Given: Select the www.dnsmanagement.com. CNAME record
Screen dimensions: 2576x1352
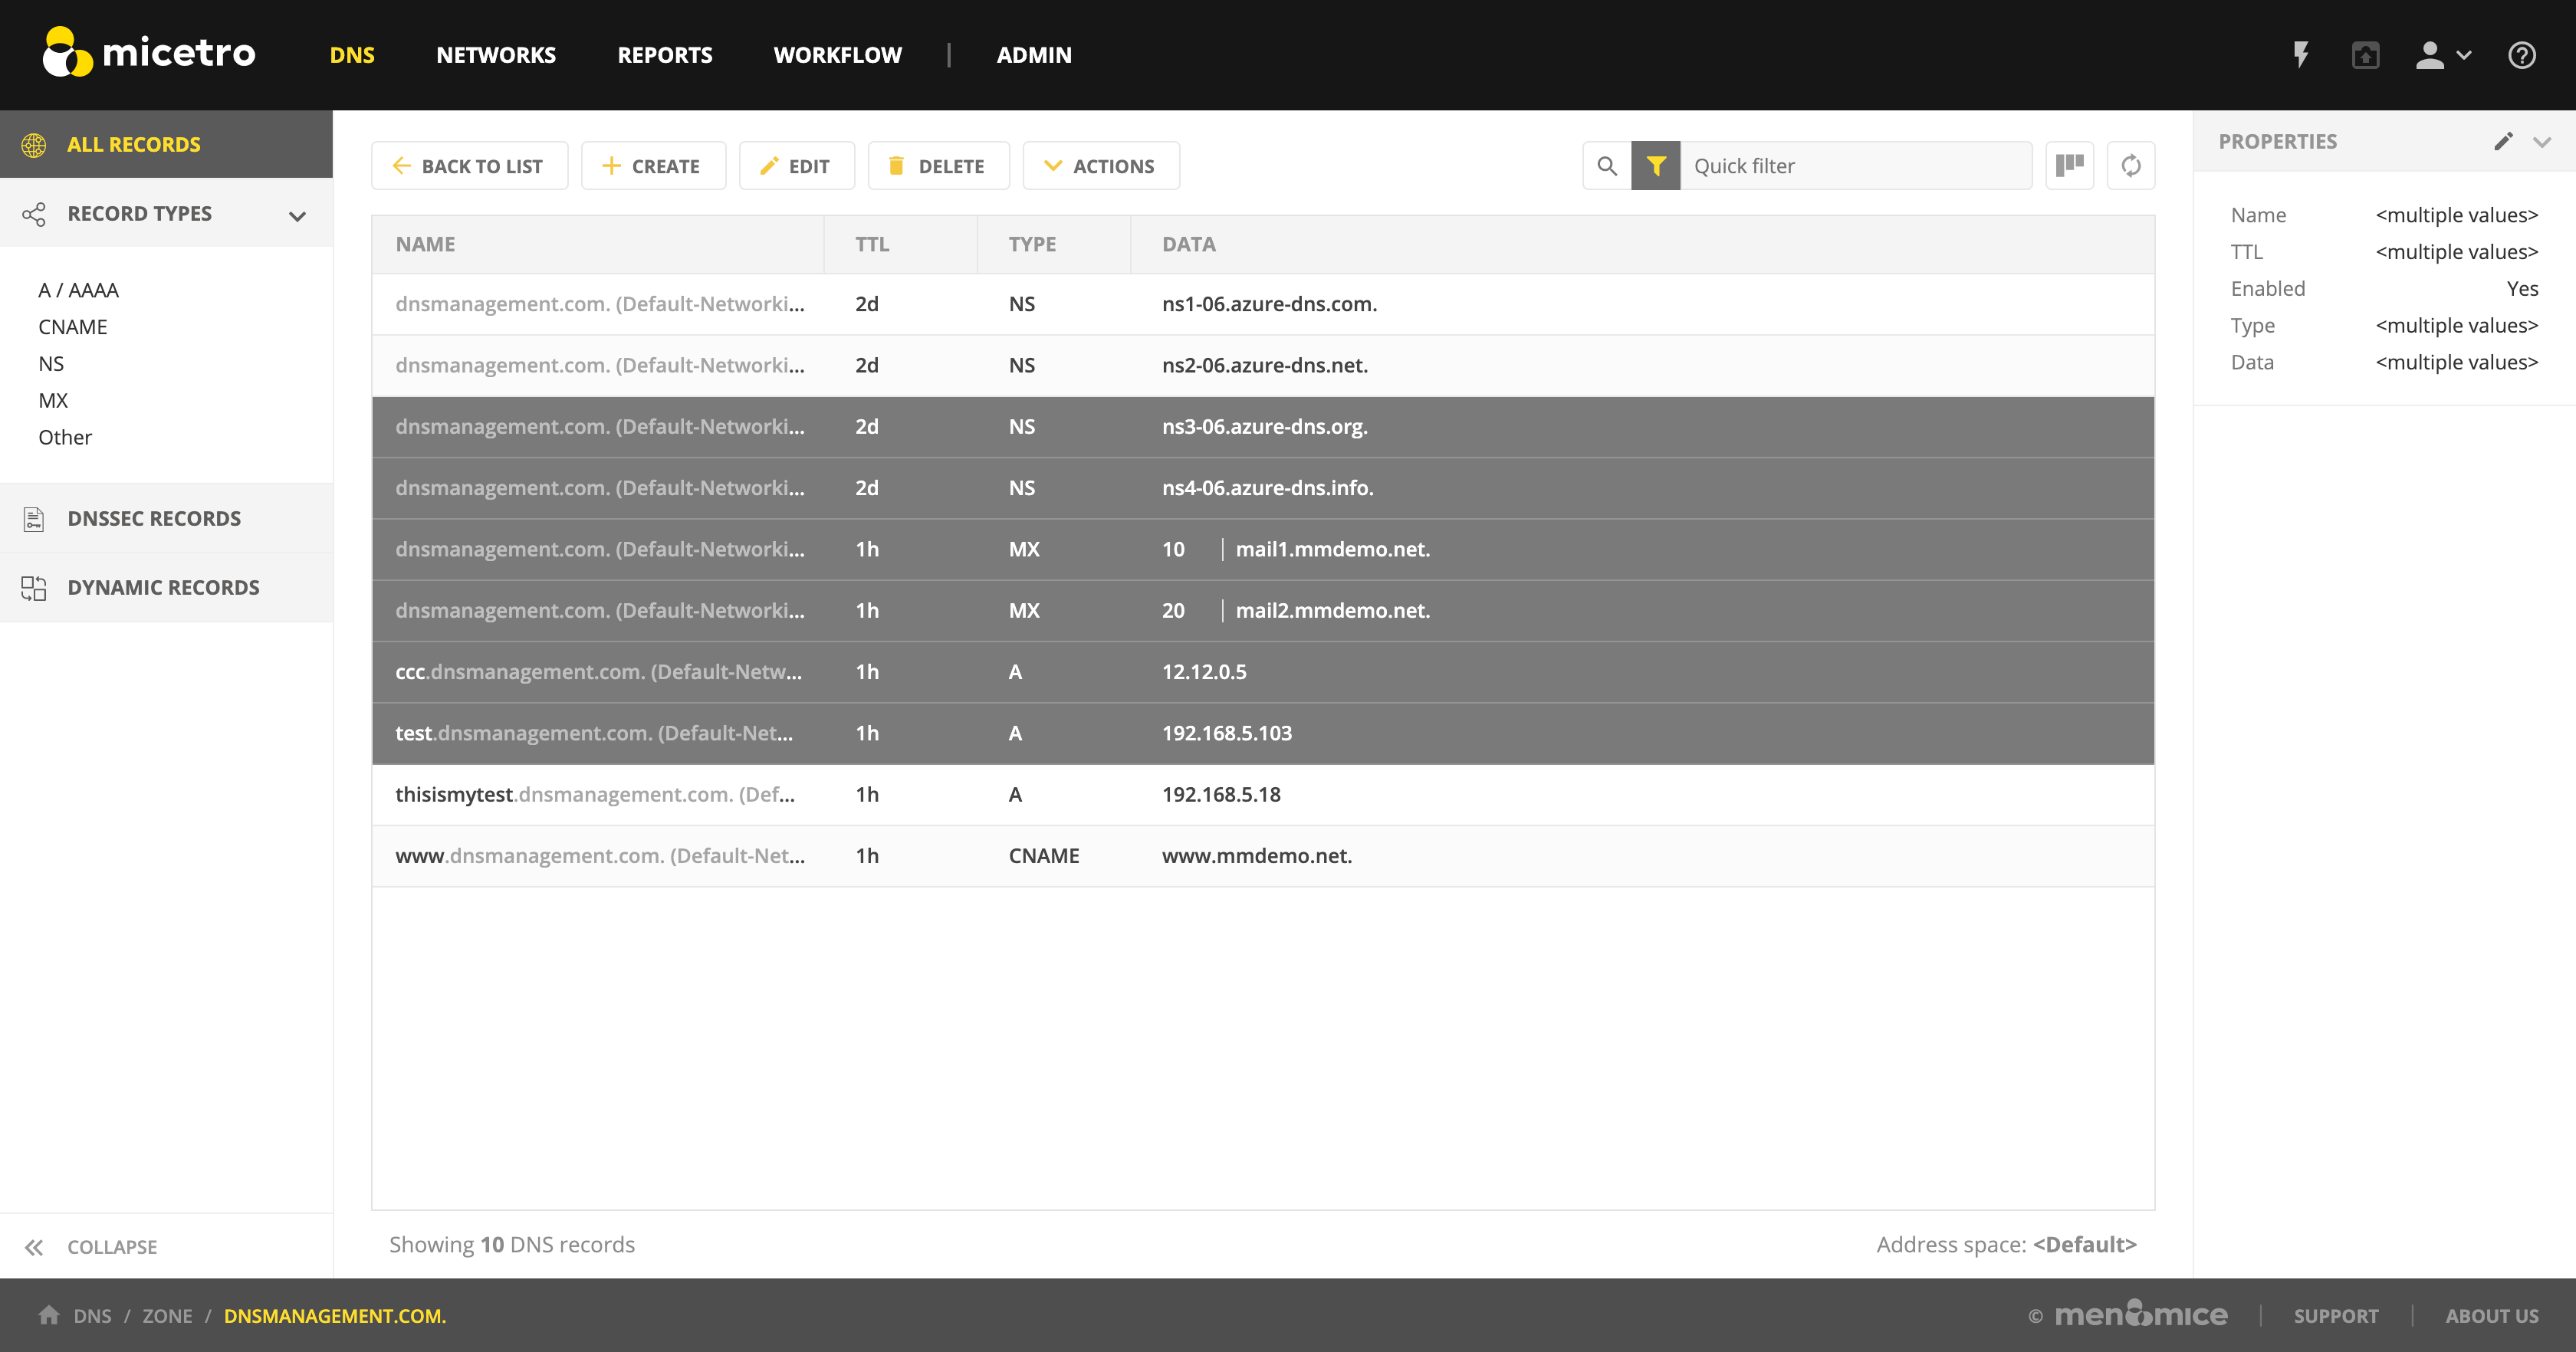Looking at the screenshot, I should 1263,856.
